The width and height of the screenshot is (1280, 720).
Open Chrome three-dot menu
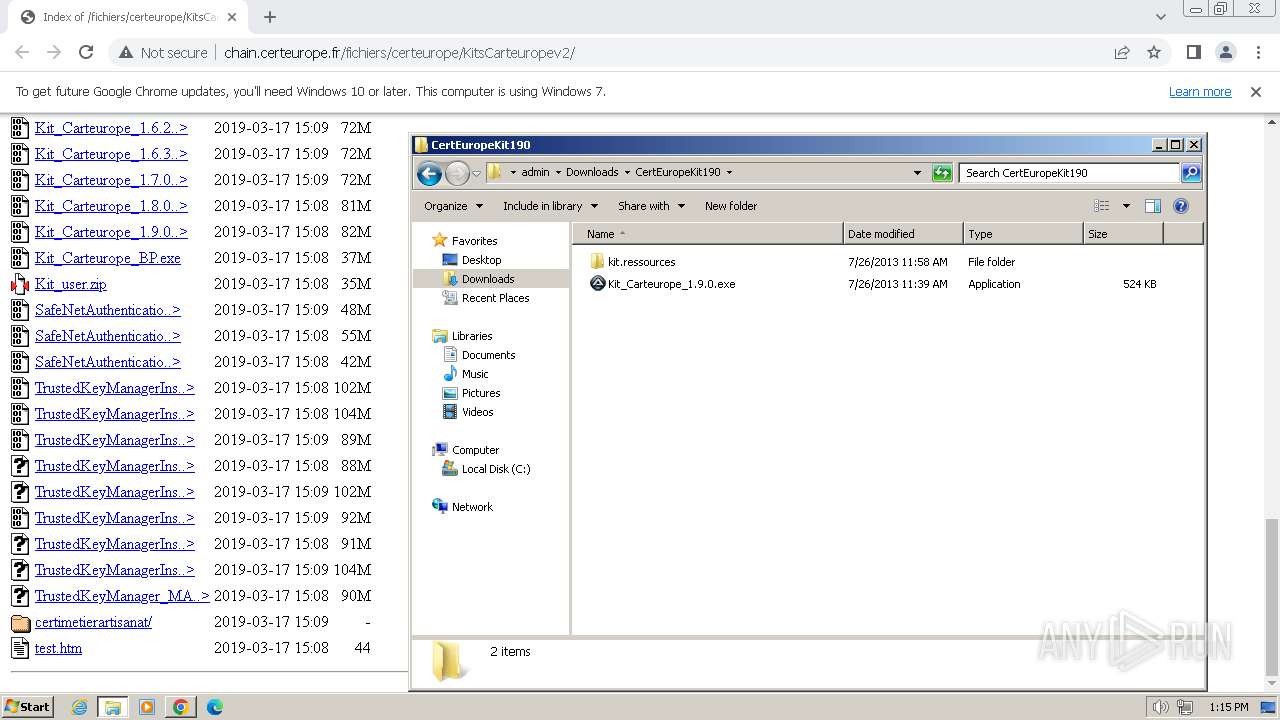[x=1258, y=52]
